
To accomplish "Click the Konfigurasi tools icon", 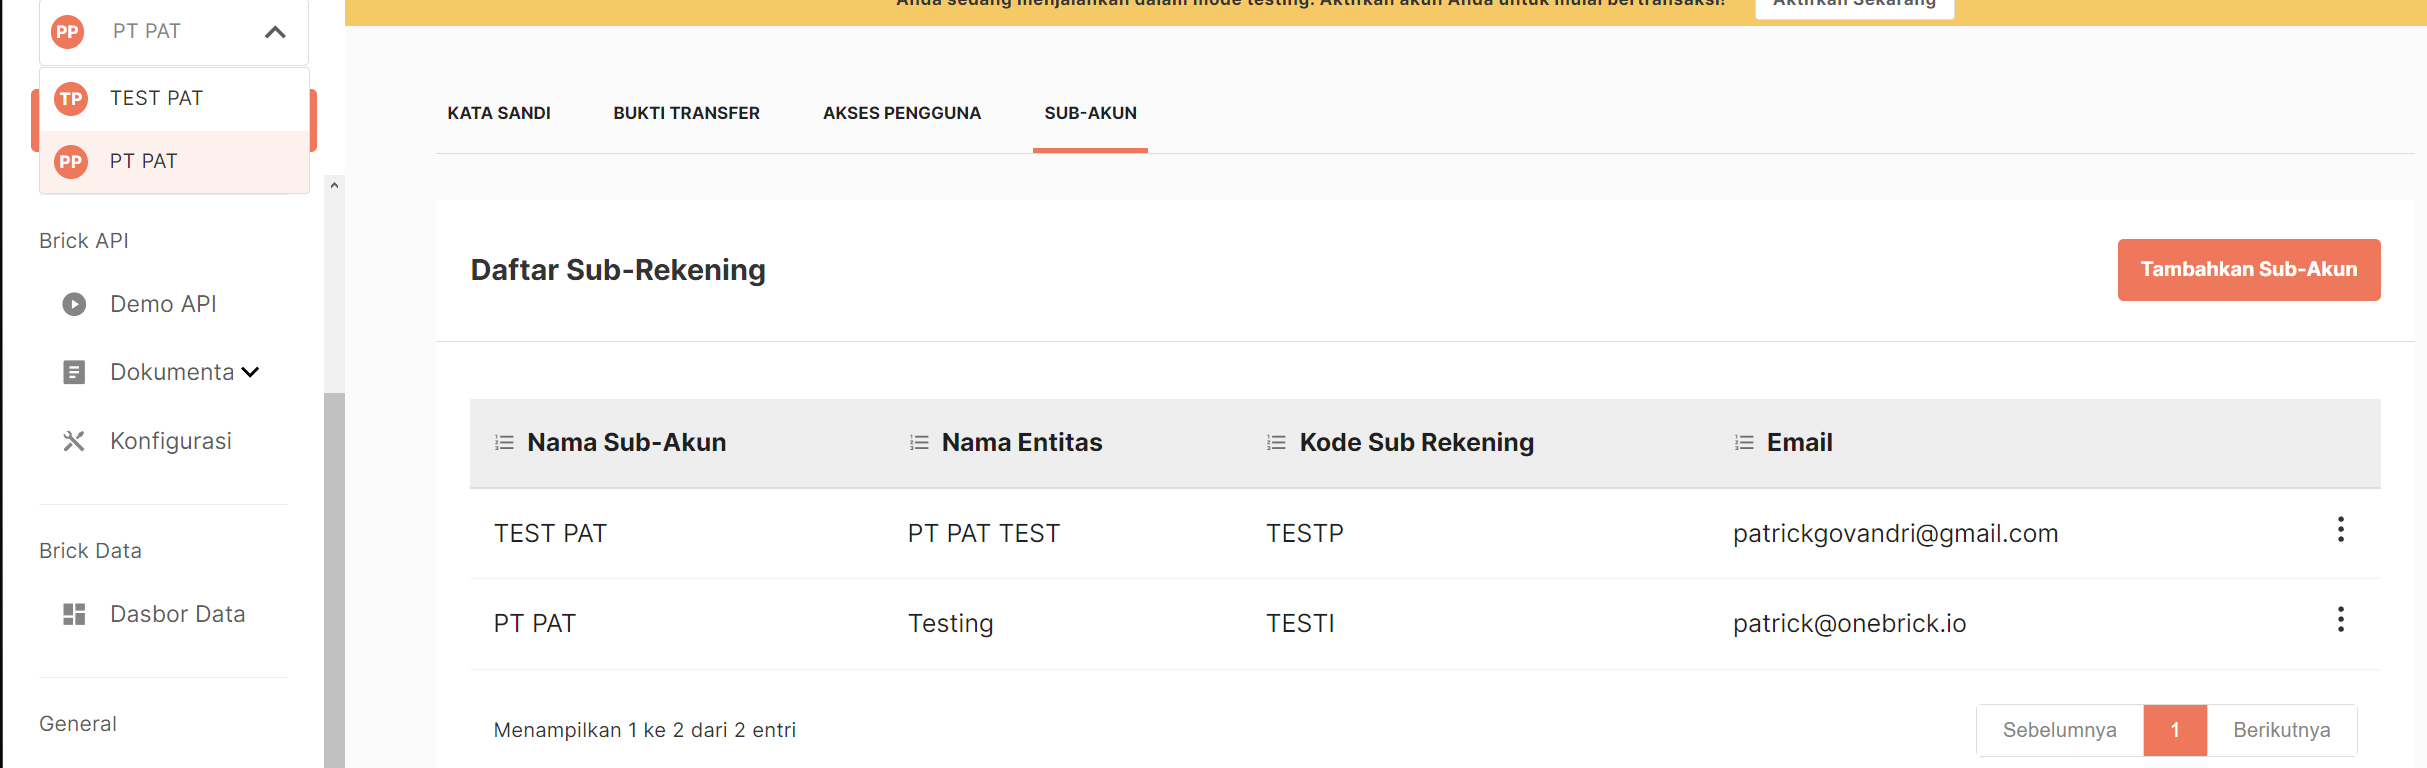I will pos(74,441).
